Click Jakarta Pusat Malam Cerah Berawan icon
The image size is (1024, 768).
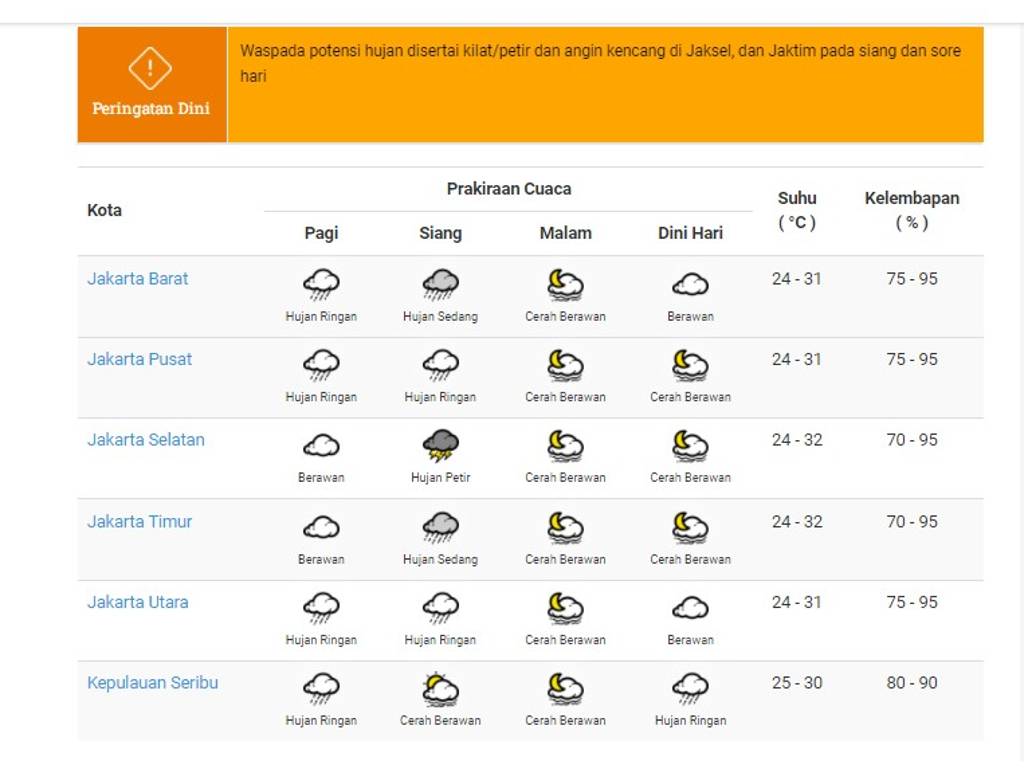[x=565, y=366]
